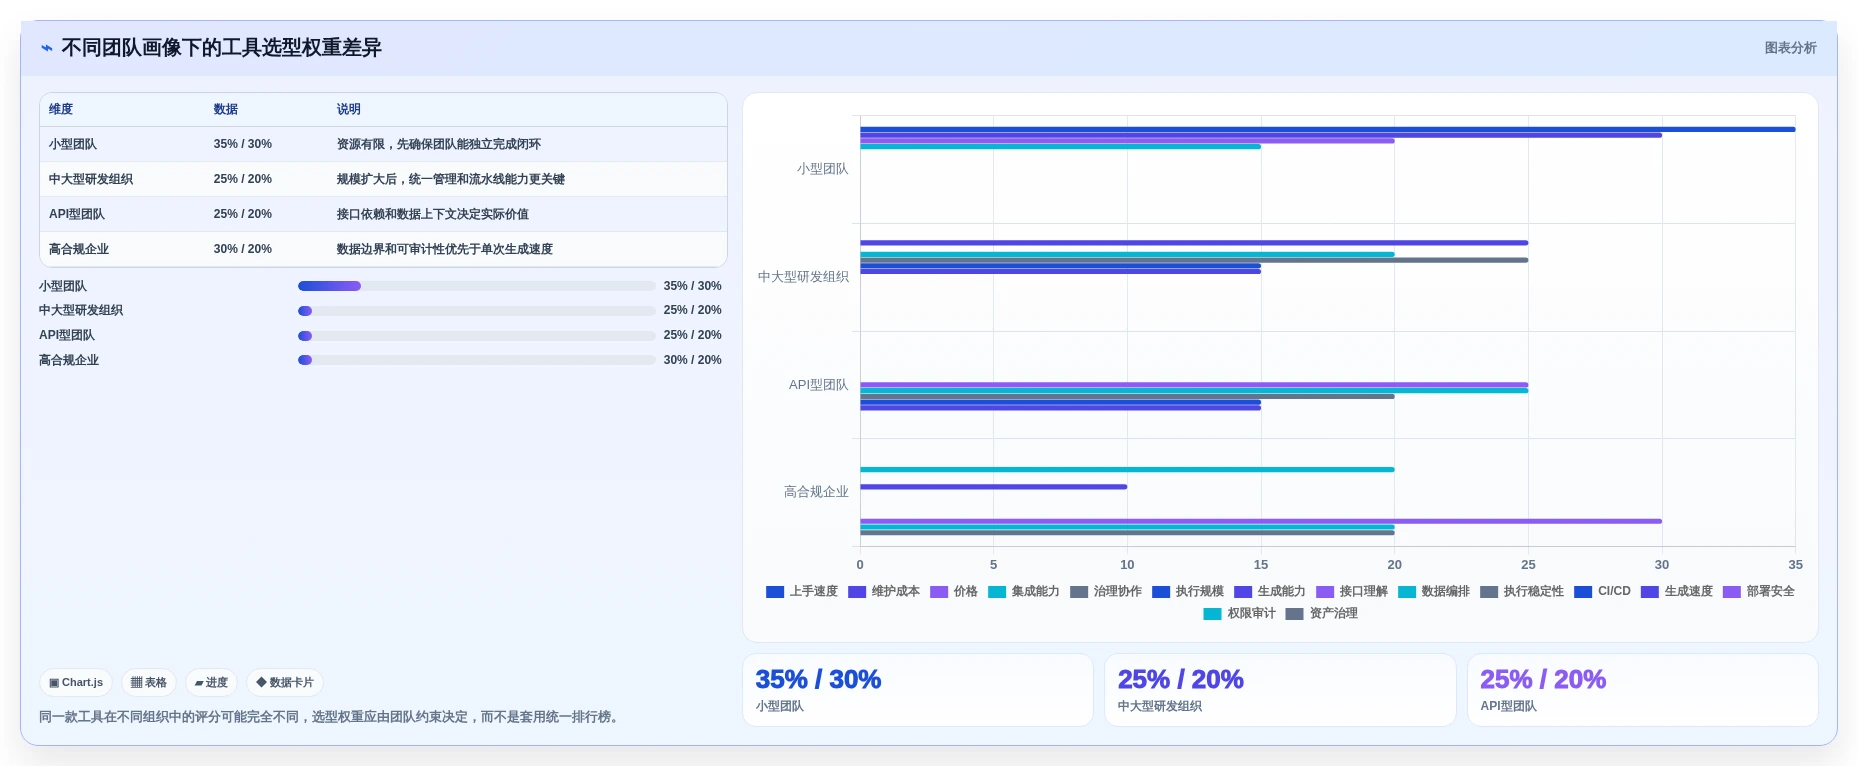
Task: Hide the 生成速度 dataset via its legend item
Action: [1677, 591]
